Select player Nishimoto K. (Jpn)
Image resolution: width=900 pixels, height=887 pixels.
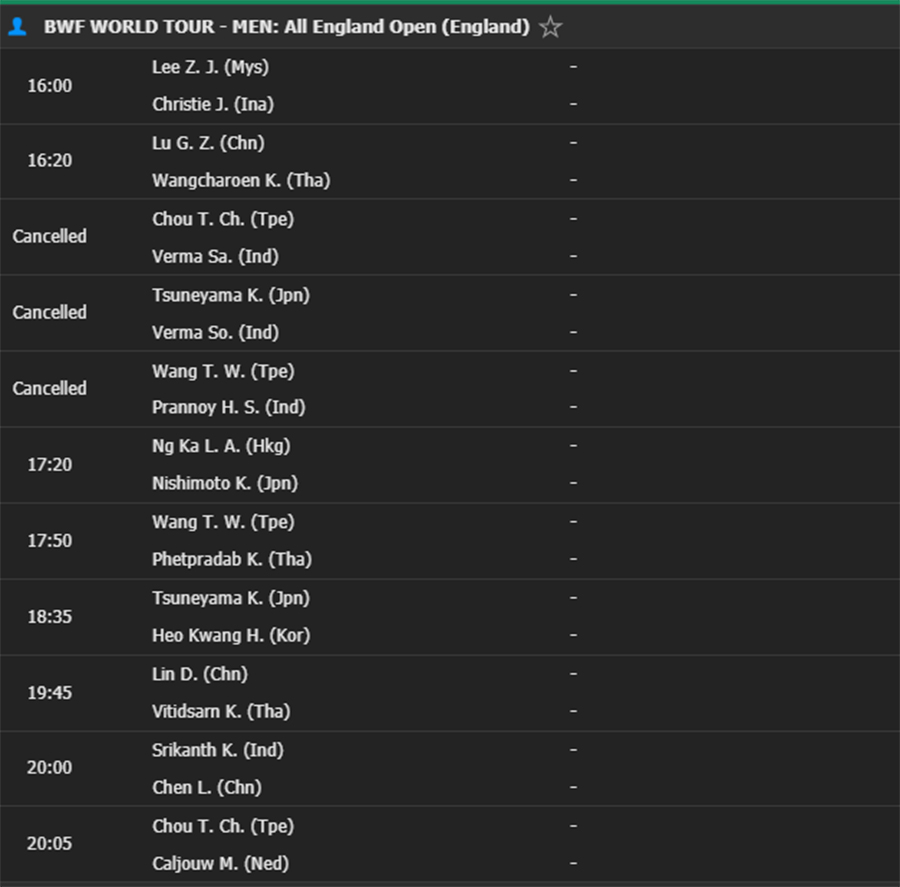tap(225, 483)
